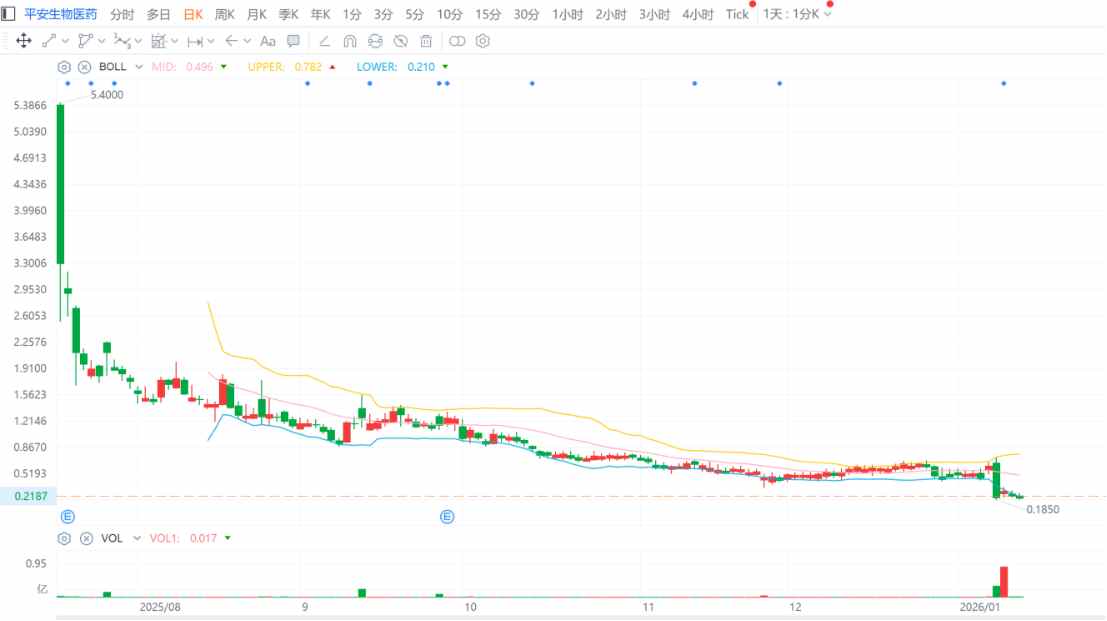Choose the 30分 minute interval

click(526, 14)
